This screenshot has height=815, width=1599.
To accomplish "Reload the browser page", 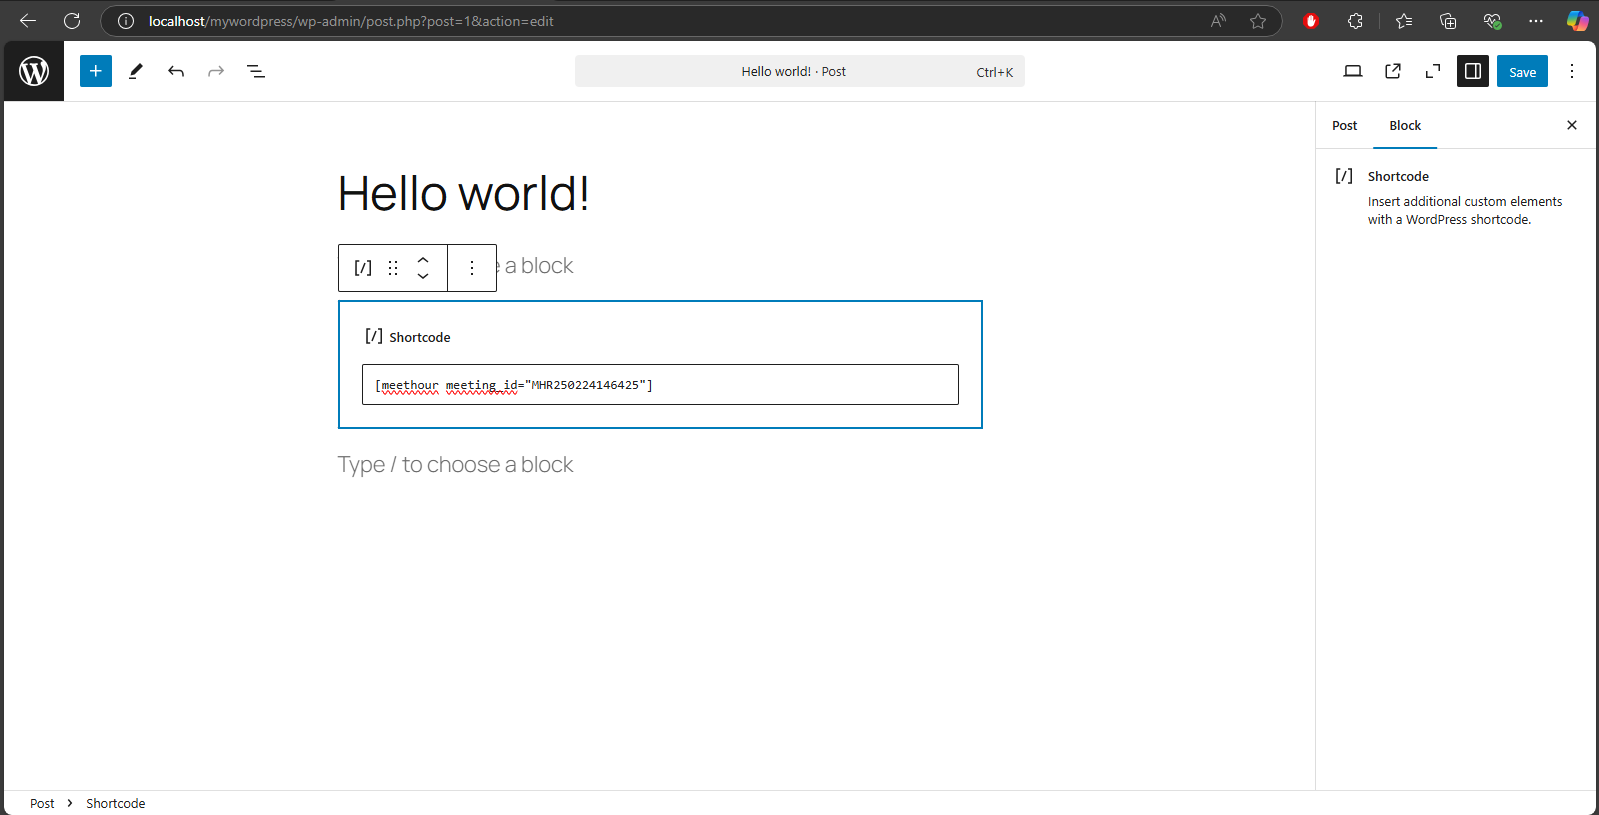I will coord(72,20).
